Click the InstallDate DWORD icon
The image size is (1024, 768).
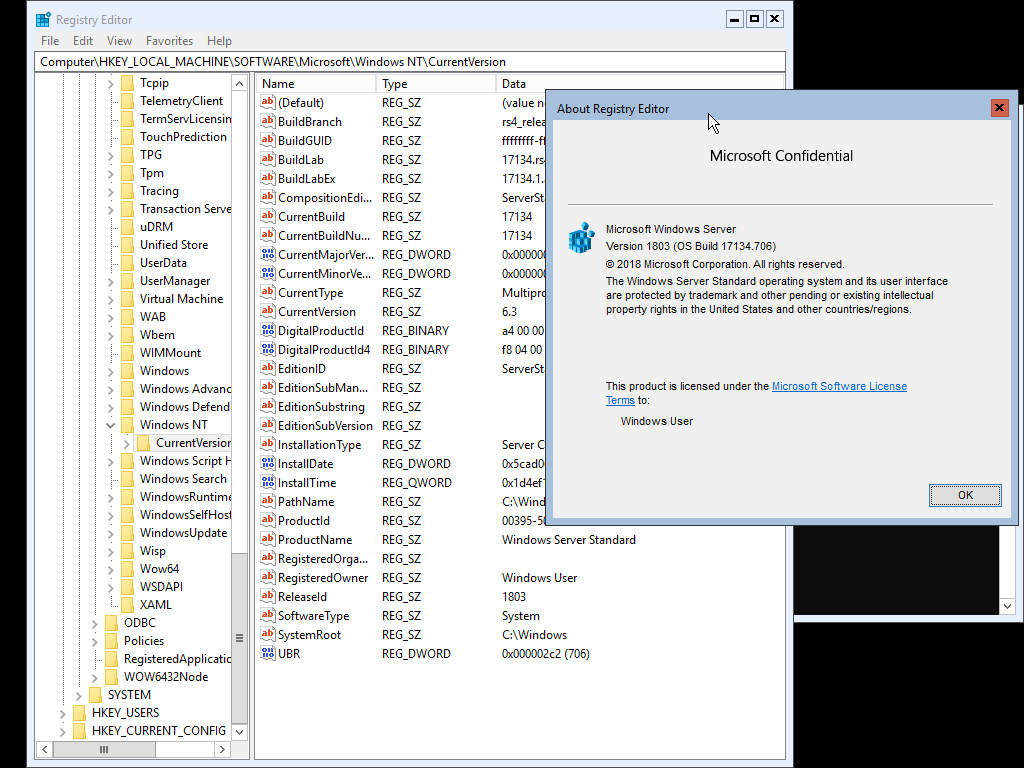267,463
